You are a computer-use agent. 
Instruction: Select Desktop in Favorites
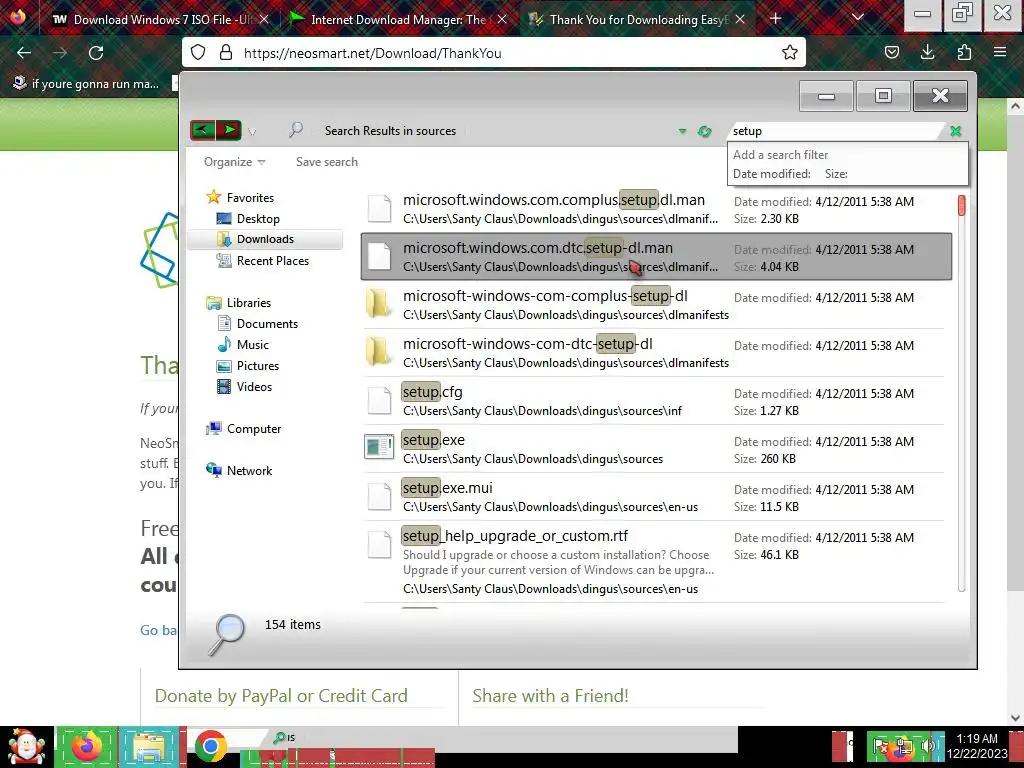(248, 219)
